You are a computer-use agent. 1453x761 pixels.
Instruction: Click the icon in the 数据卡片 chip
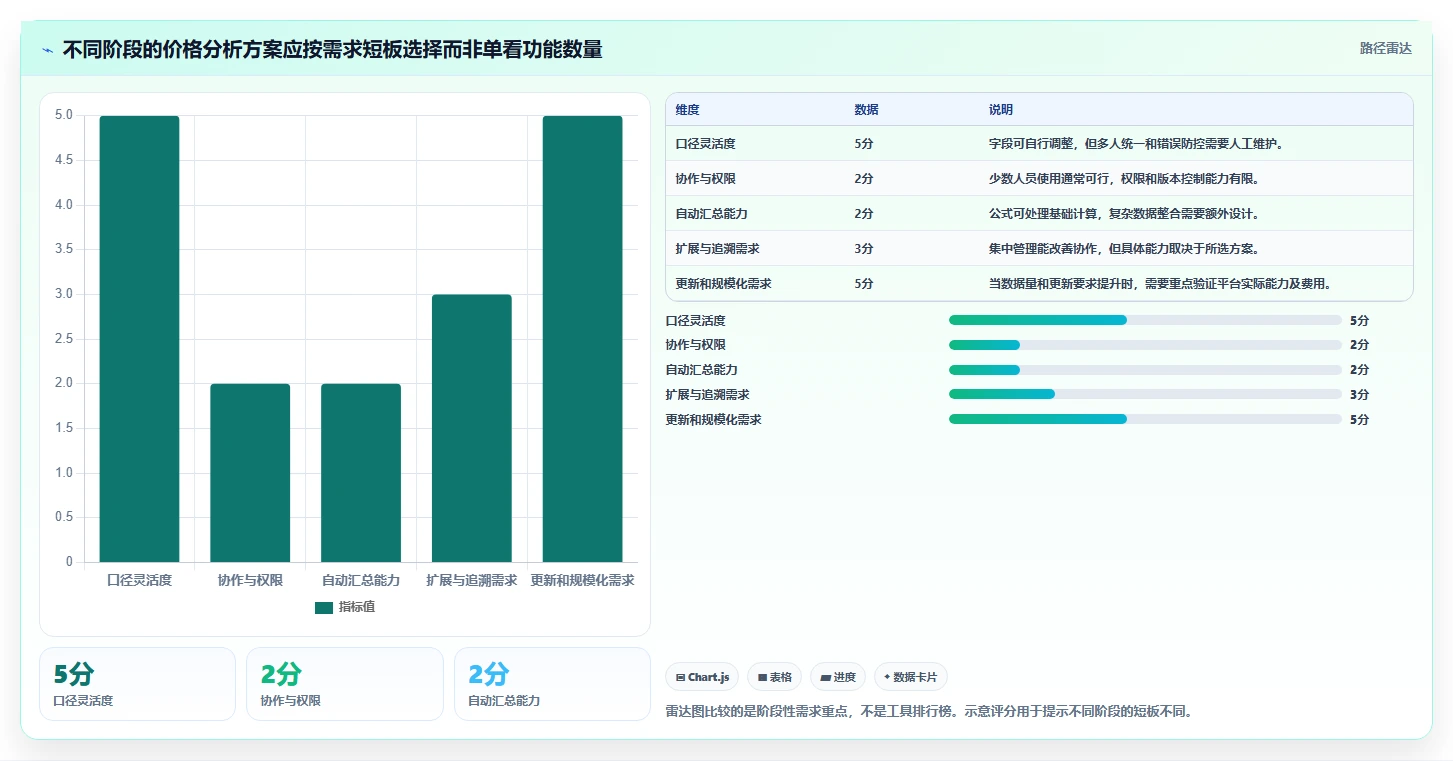(x=887, y=677)
